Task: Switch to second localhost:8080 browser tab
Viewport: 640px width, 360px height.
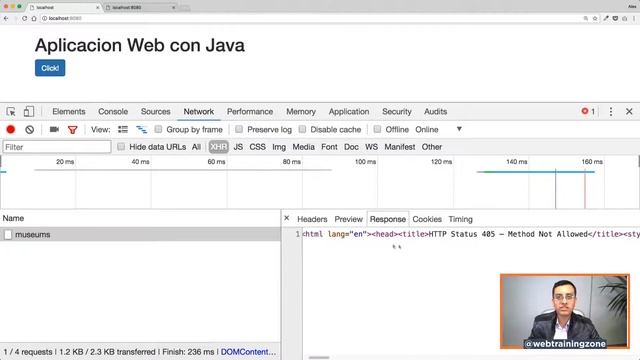Action: (140, 7)
